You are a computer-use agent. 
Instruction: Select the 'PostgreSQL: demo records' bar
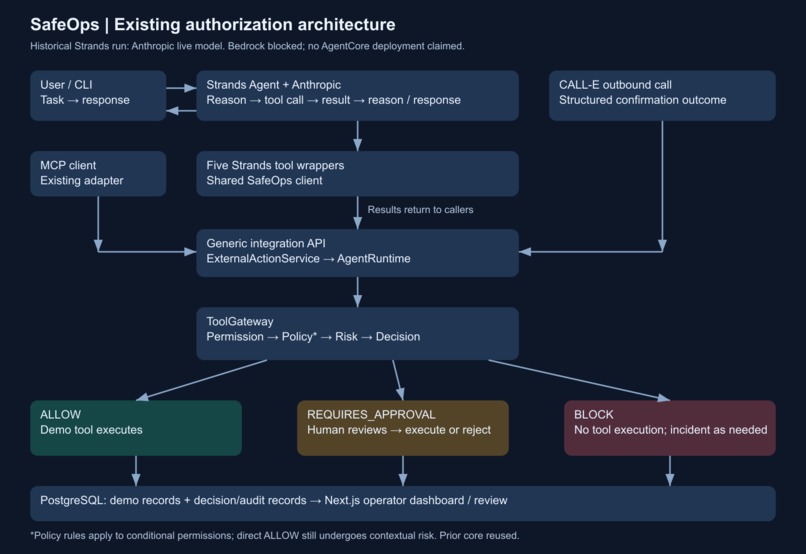click(x=403, y=504)
